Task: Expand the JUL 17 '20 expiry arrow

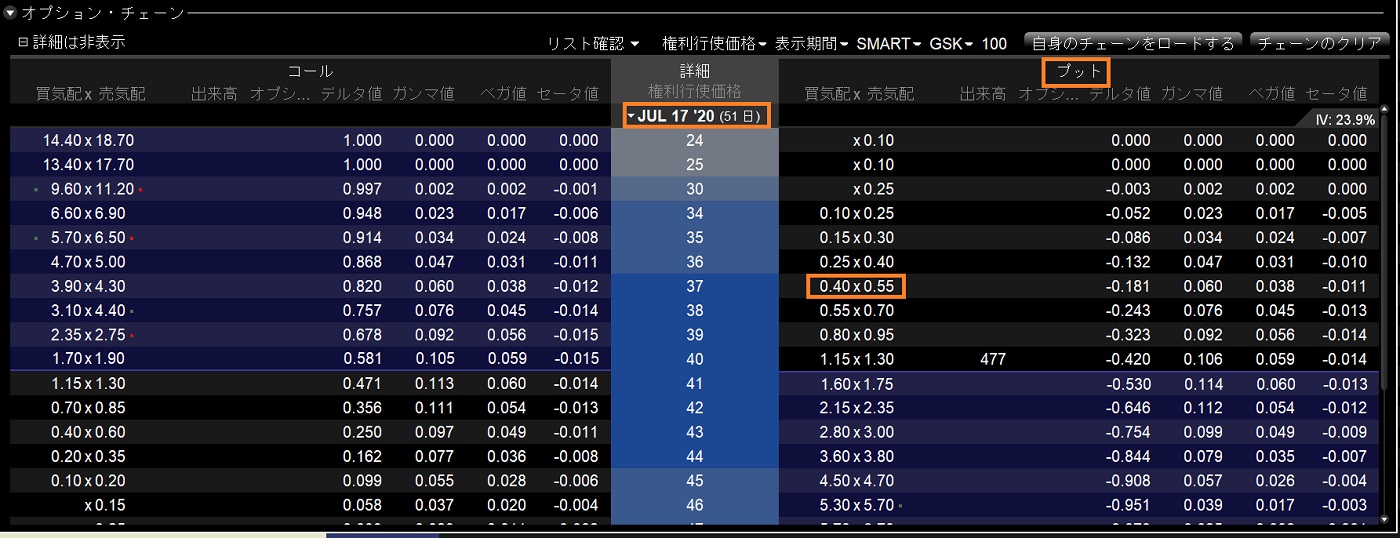Action: (631, 117)
